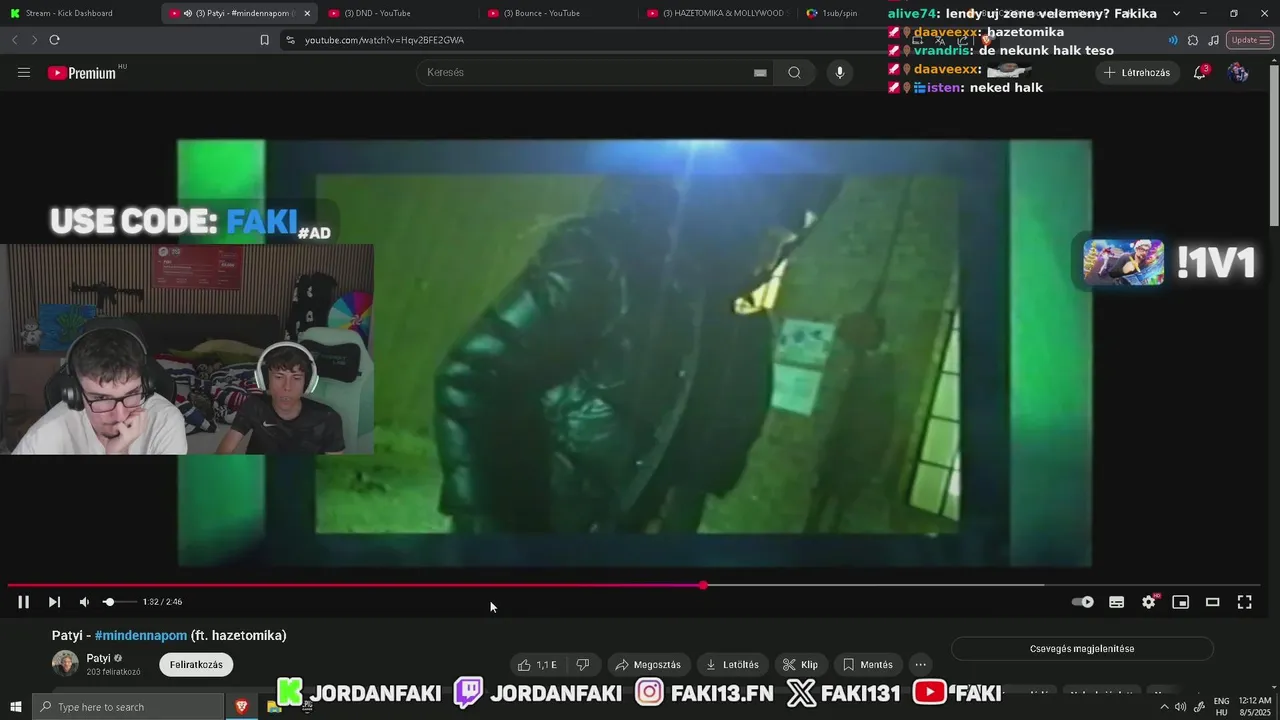Open File Explorer from the taskbar

click(x=274, y=707)
